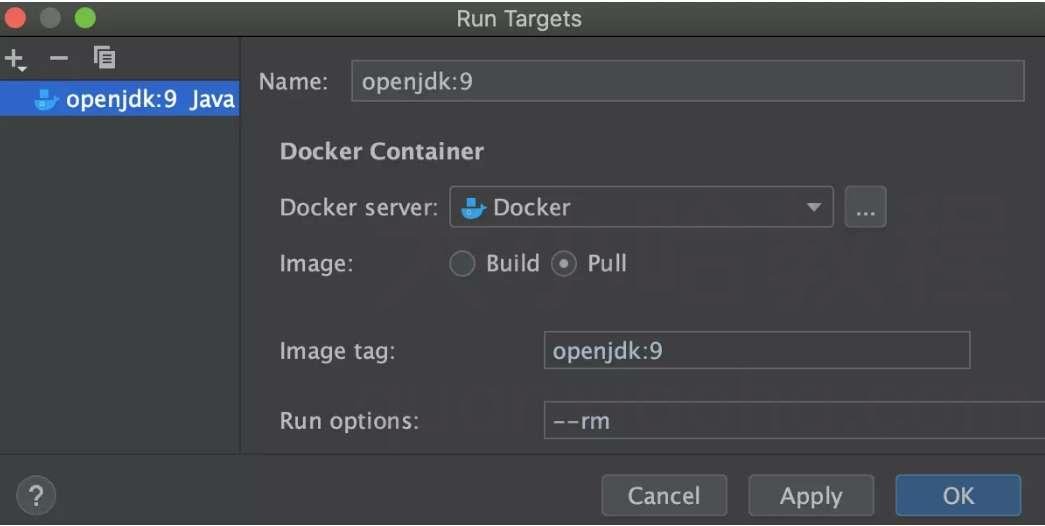Image resolution: width=1045 pixels, height=526 pixels.
Task: Duplicate the selected run target
Action: [105, 58]
